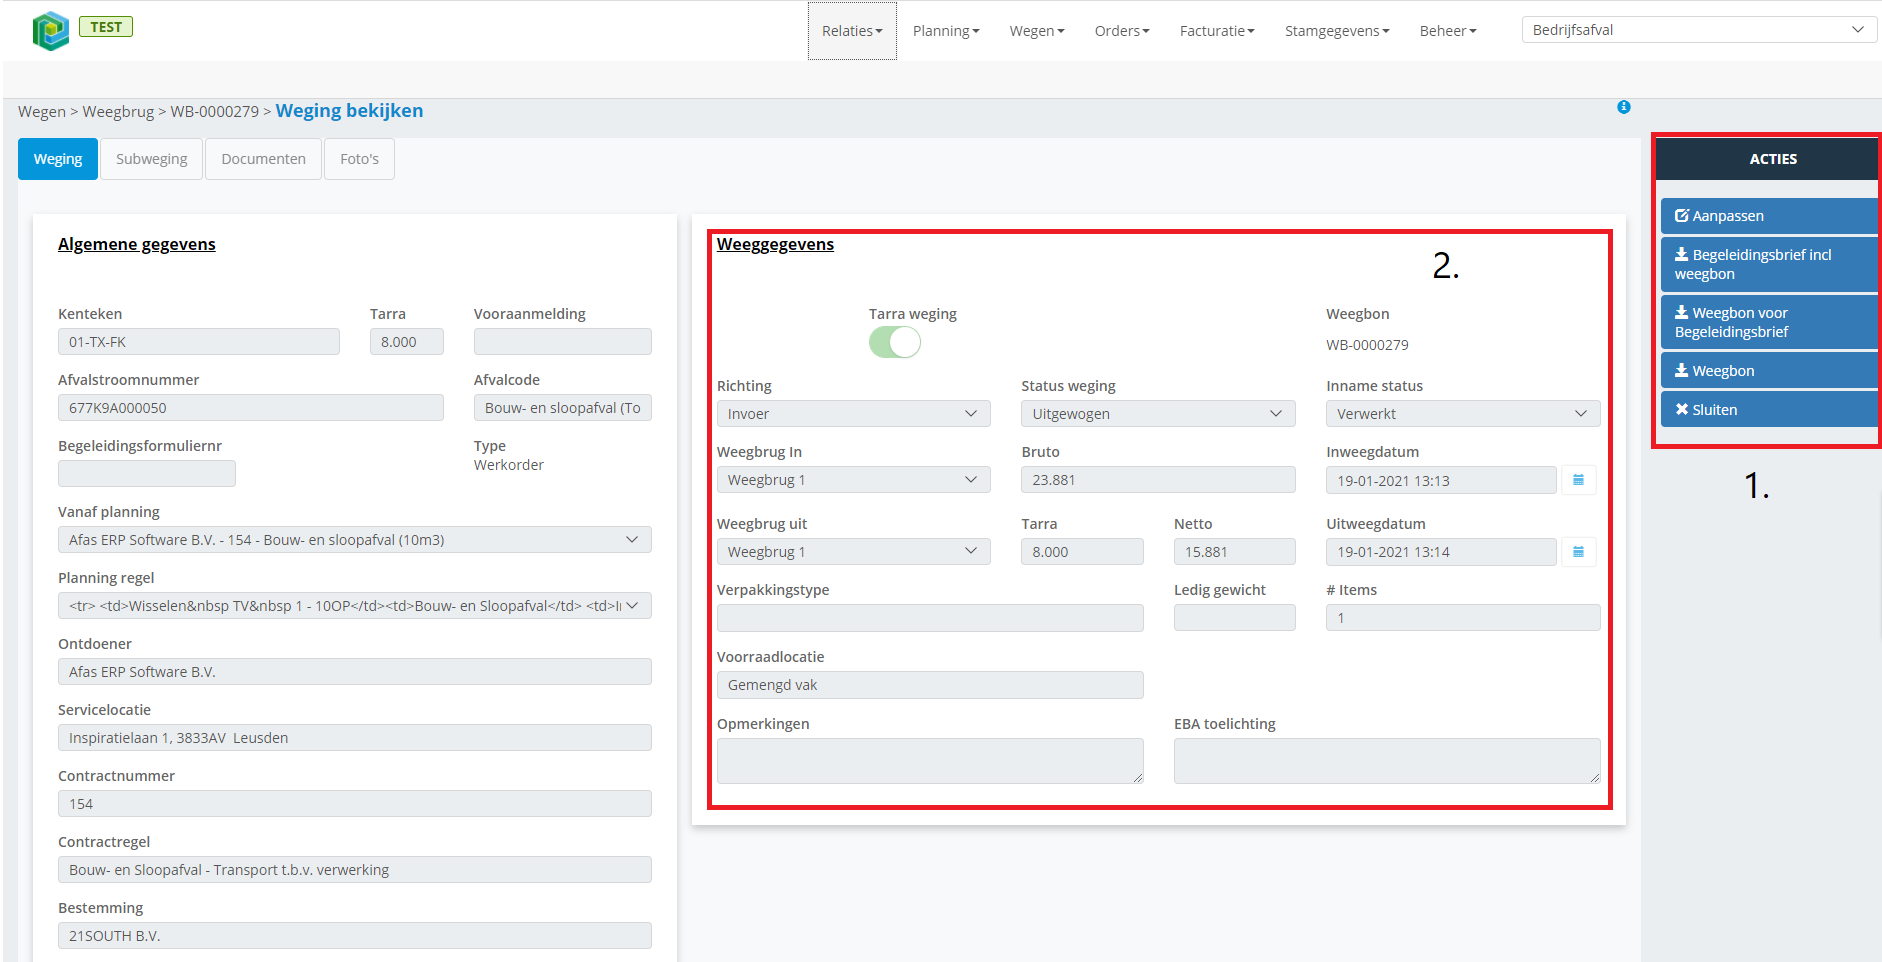1882x962 pixels.
Task: Expand the Status weging dropdown
Action: (x=1158, y=414)
